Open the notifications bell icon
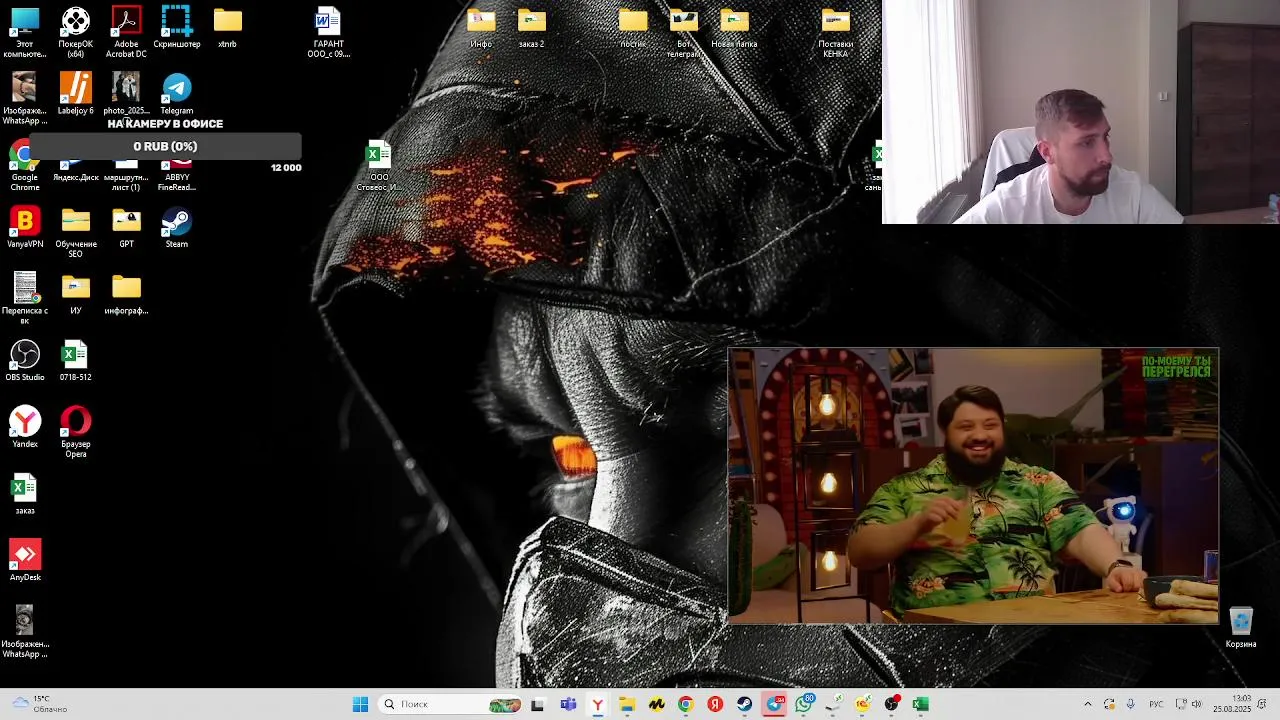This screenshot has height=720, width=1280. click(1264, 704)
